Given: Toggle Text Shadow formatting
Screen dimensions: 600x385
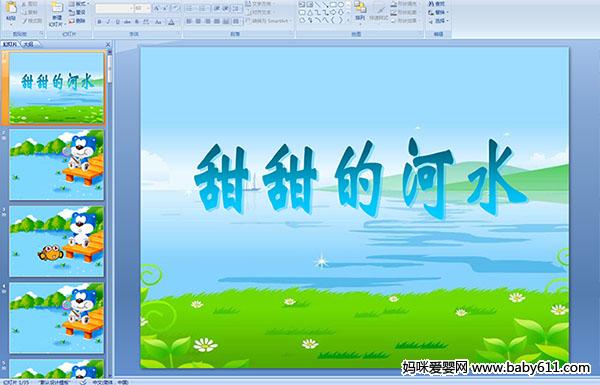Looking at the screenshot, I should [137, 22].
